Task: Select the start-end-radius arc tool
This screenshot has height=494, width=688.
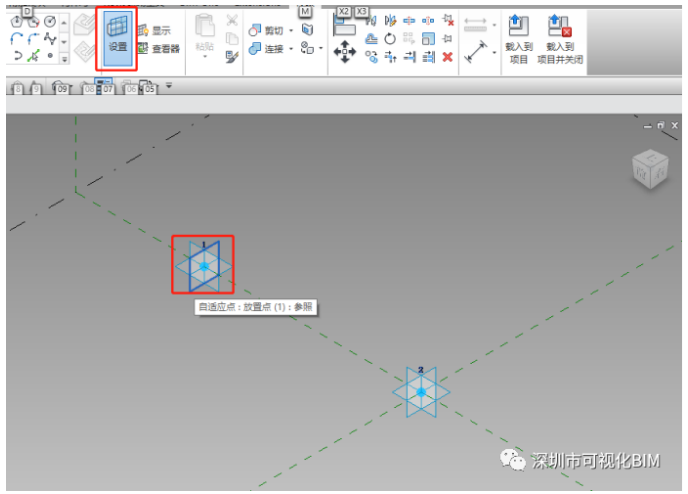Action: pyautogui.click(x=17, y=39)
